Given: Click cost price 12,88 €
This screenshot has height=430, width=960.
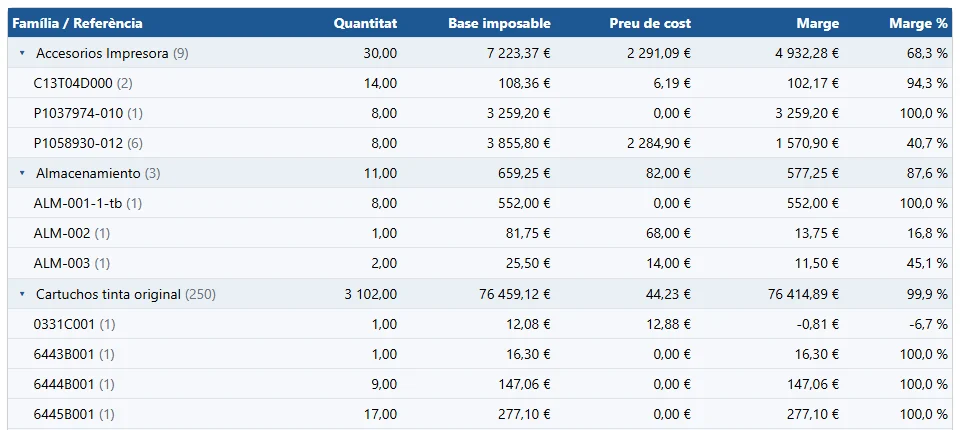Looking at the screenshot, I should (x=669, y=324).
